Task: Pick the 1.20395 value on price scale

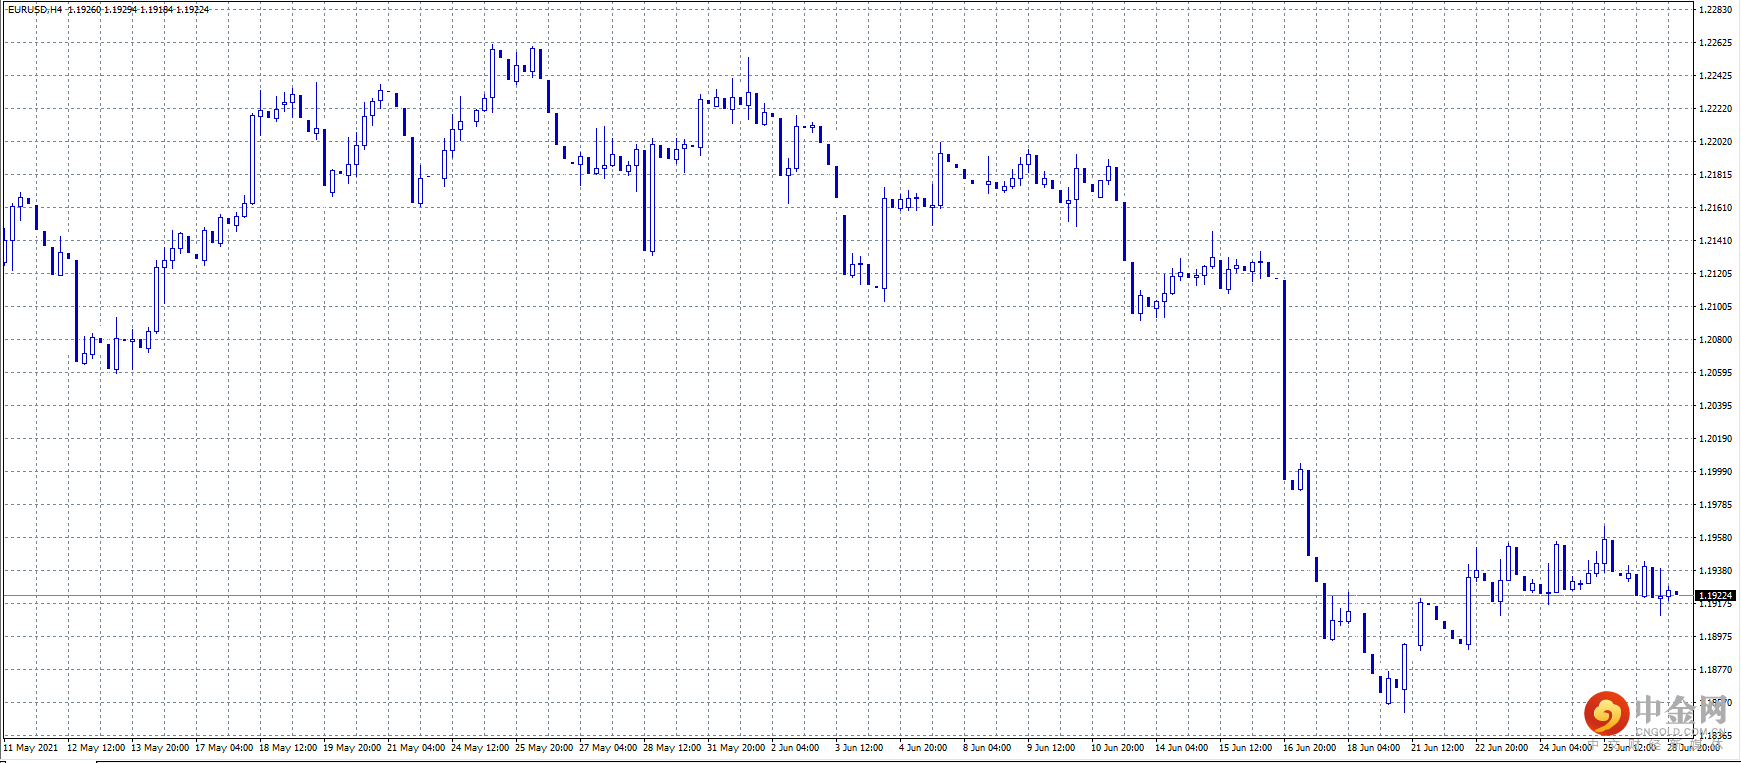Action: (1716, 406)
